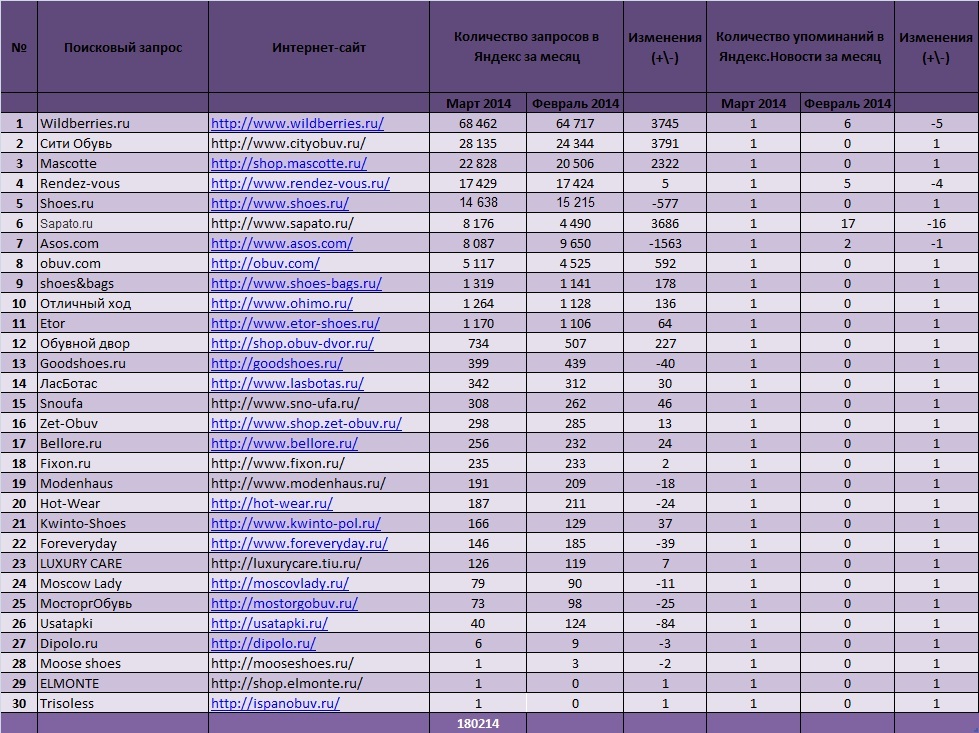Click the www.shoes.ru hyperlink
Screen dimensions: 979x733
pyautogui.click(x=280, y=203)
